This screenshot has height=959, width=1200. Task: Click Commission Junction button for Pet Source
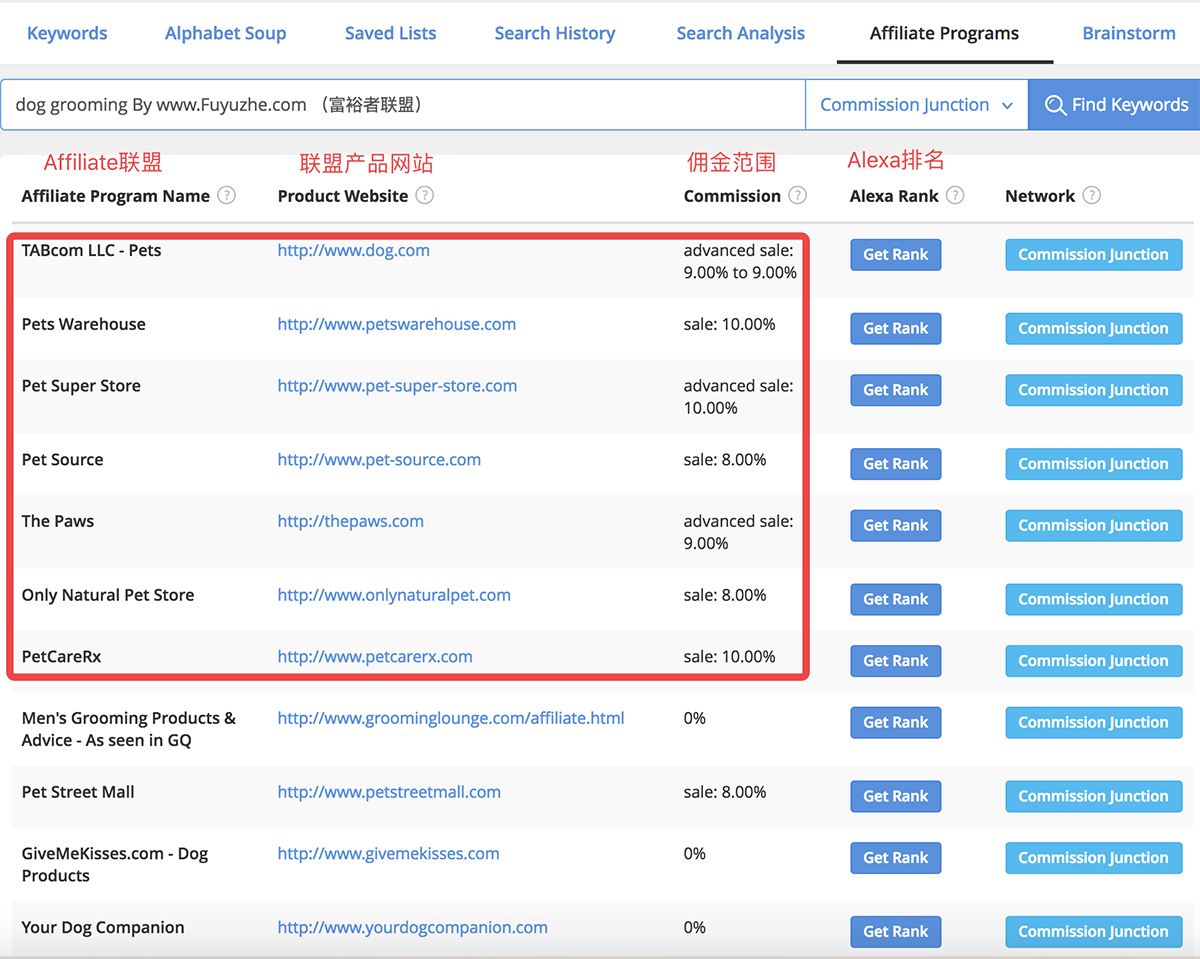(x=1093, y=464)
